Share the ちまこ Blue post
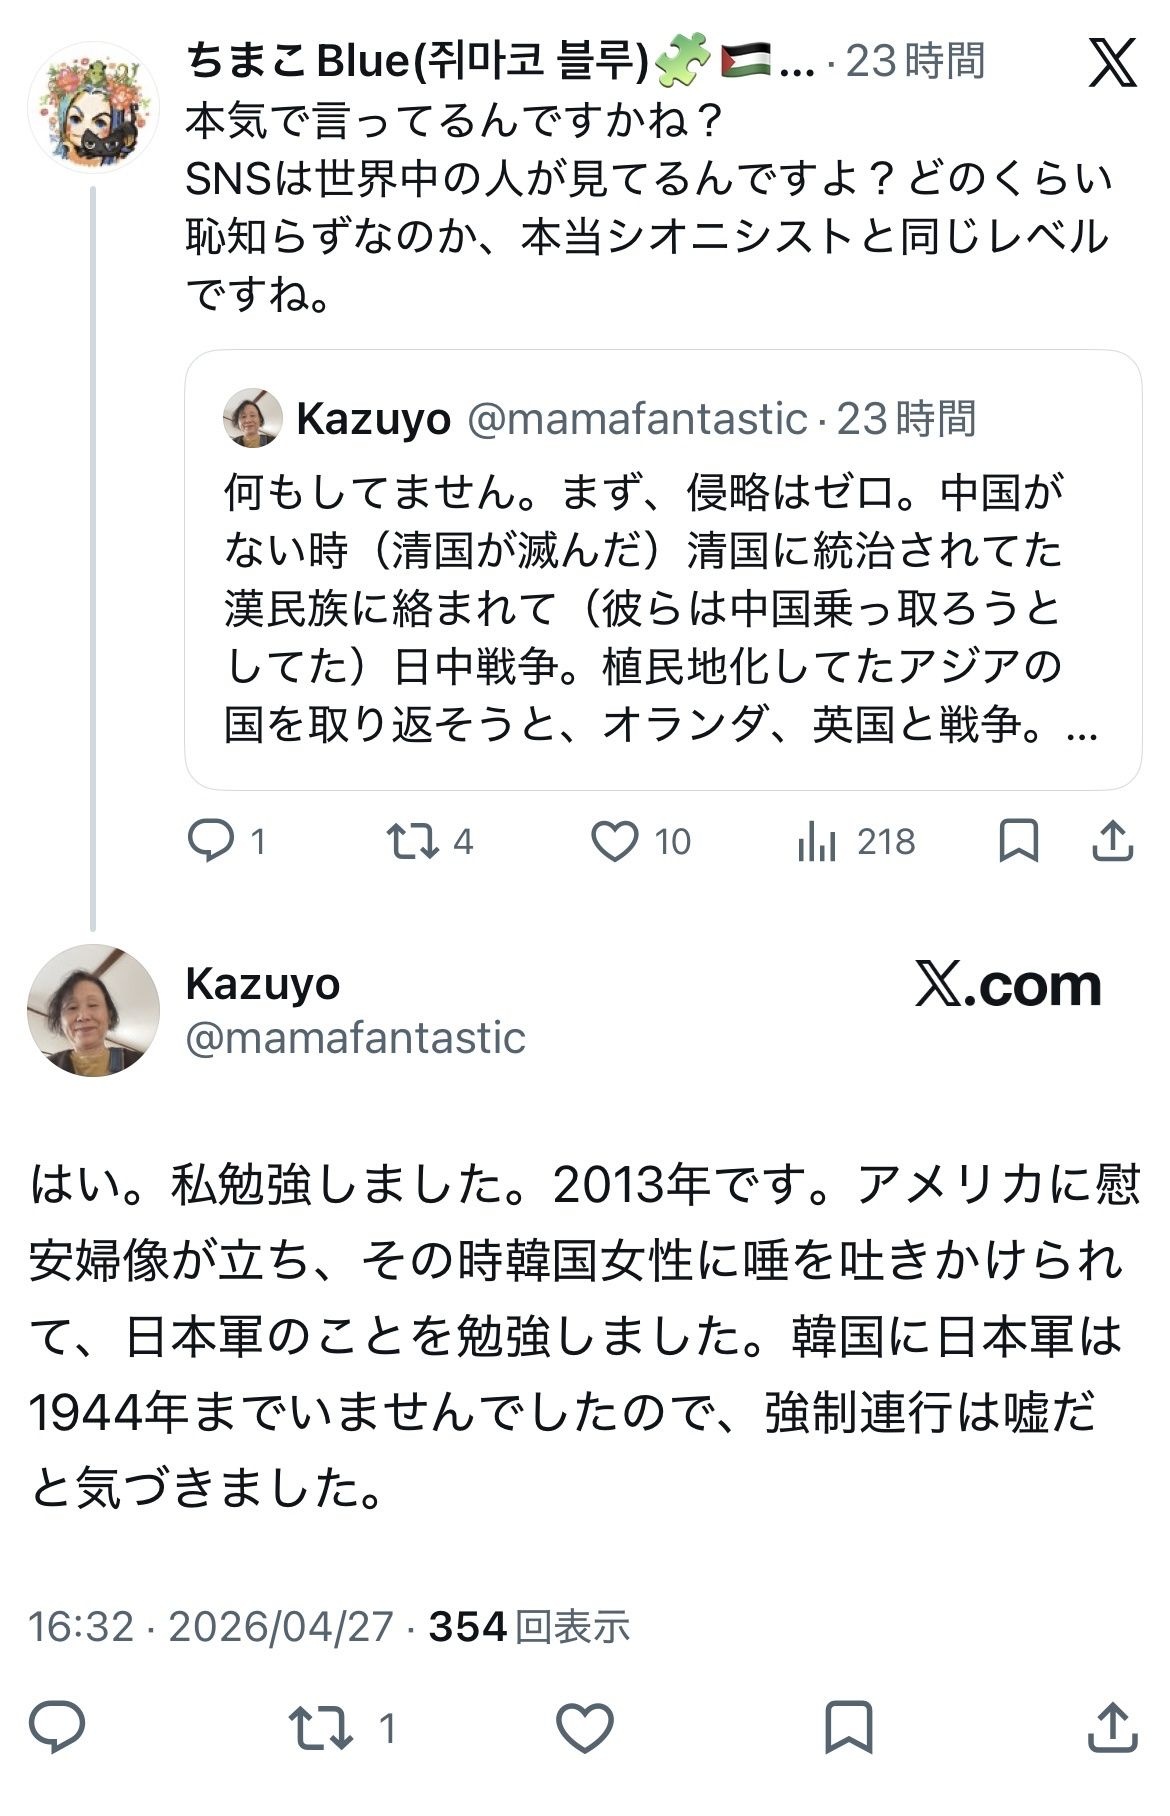Viewport: 1170px width, 1816px height. point(1112,841)
